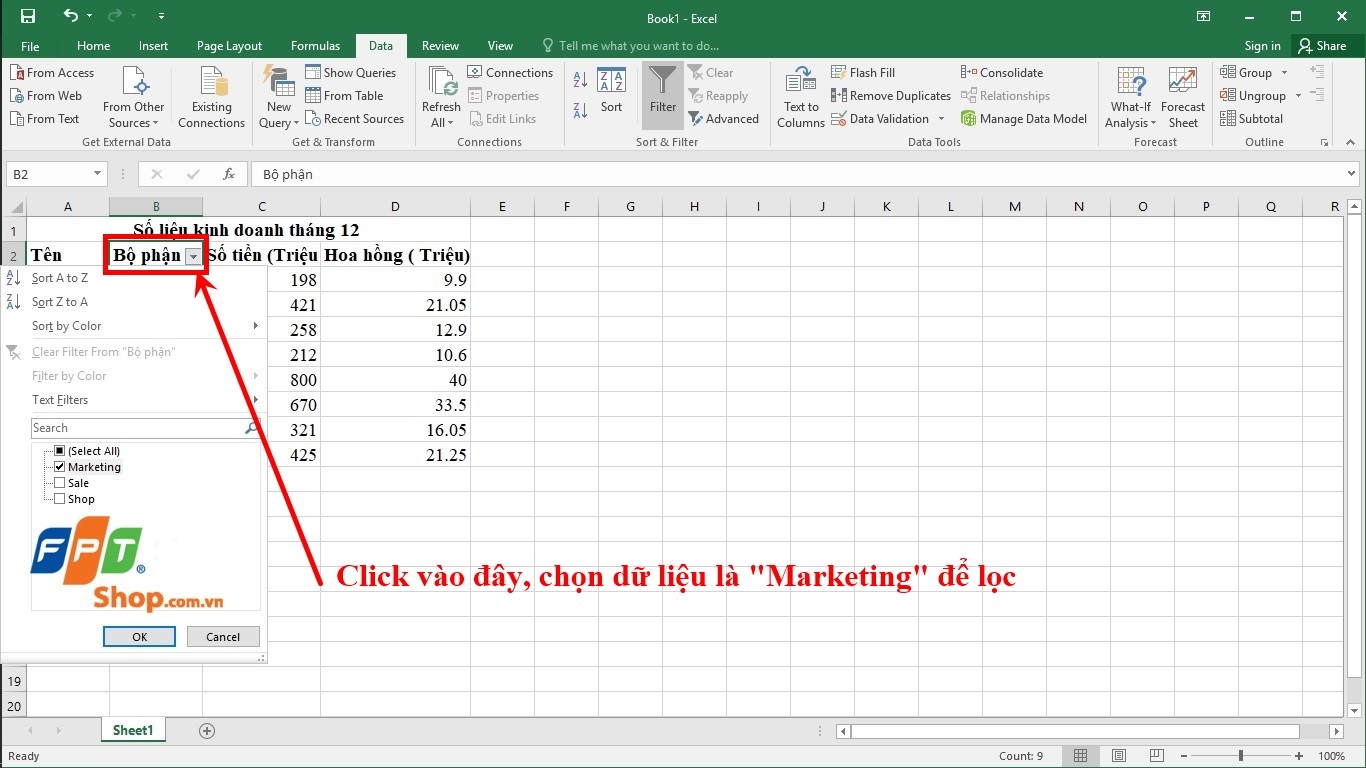Switch to the Insert tab
Screen dimensions: 1366x768
click(153, 46)
